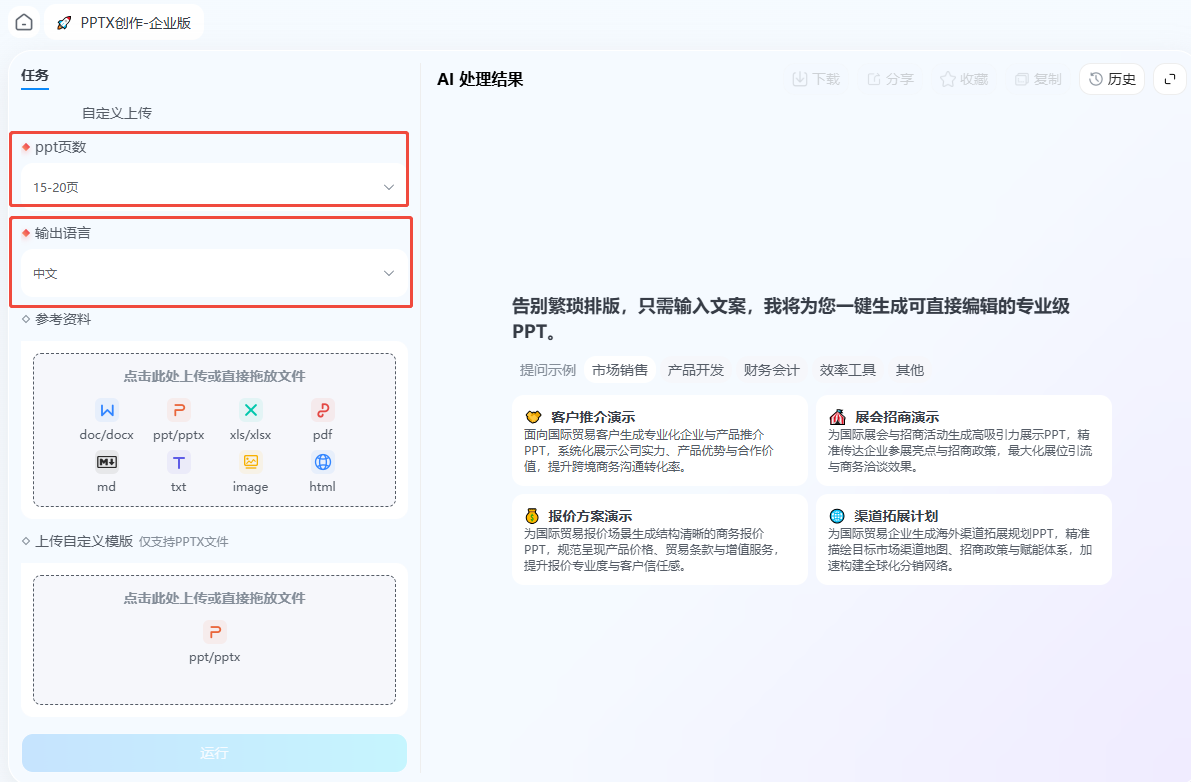
Task: Switch to the 财务会计 tab
Action: (772, 370)
